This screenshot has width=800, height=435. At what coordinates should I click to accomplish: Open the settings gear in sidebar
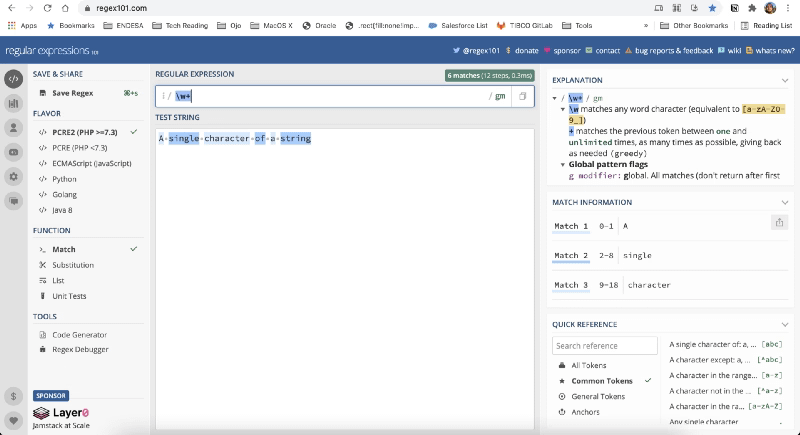click(14, 176)
